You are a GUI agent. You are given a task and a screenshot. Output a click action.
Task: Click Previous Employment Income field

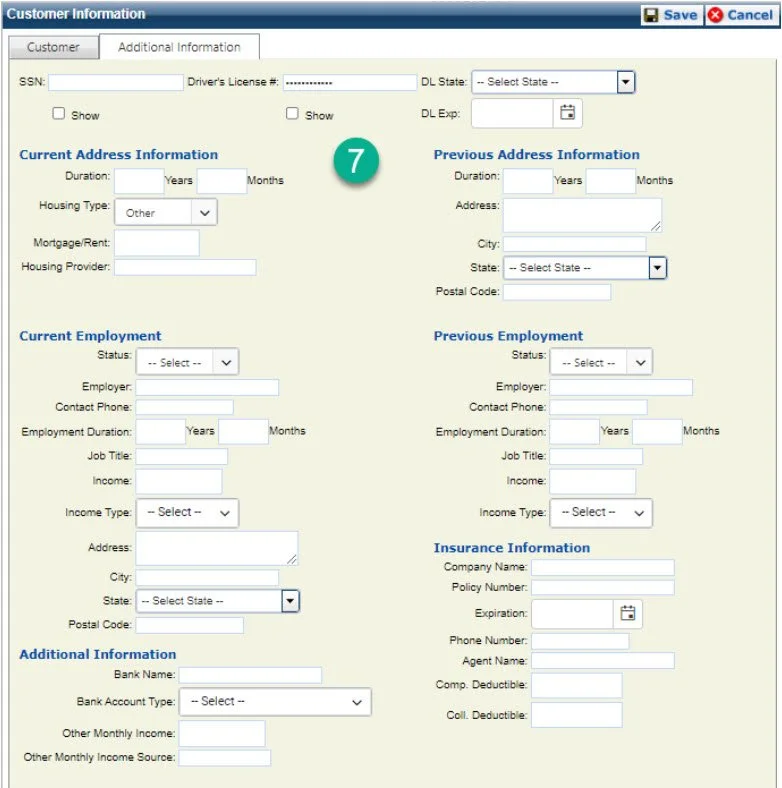[x=593, y=481]
